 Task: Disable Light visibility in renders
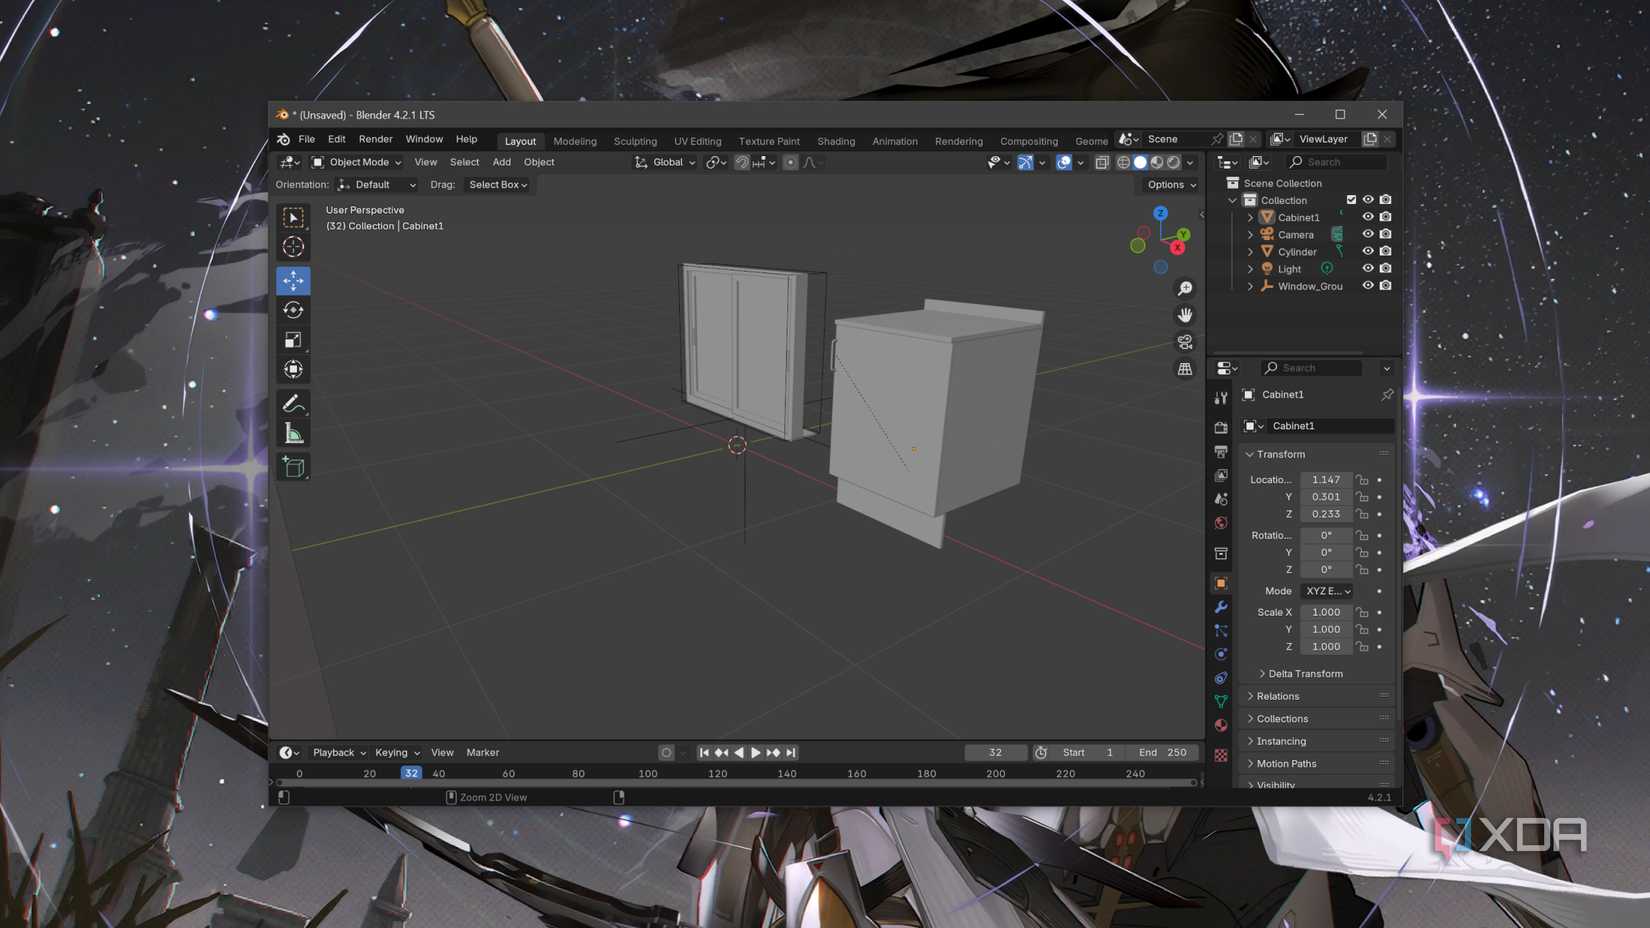click(x=1386, y=268)
